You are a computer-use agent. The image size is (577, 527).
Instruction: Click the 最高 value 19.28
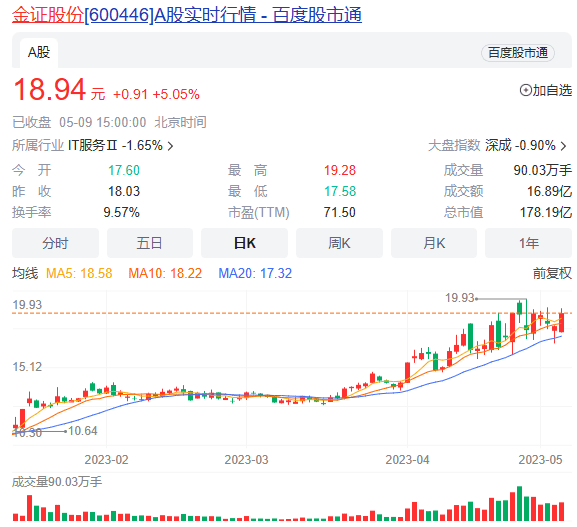point(340,170)
